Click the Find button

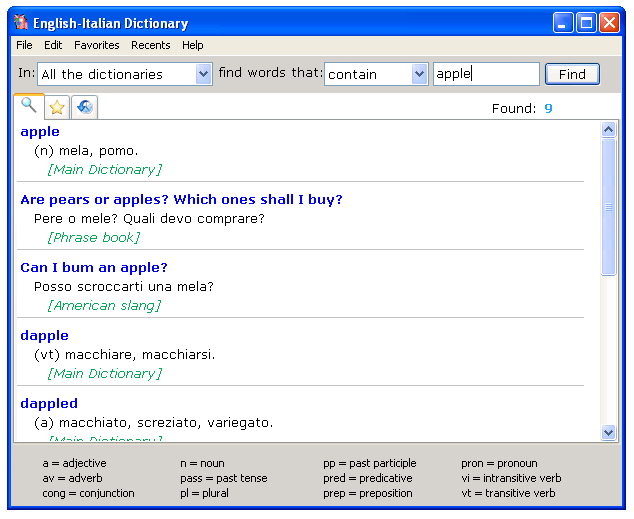pos(572,74)
